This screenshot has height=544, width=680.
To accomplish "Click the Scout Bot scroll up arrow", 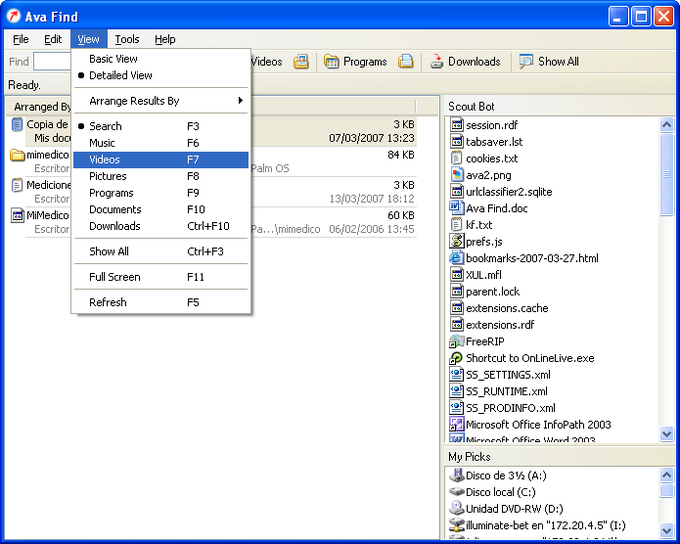I will (x=666, y=125).
